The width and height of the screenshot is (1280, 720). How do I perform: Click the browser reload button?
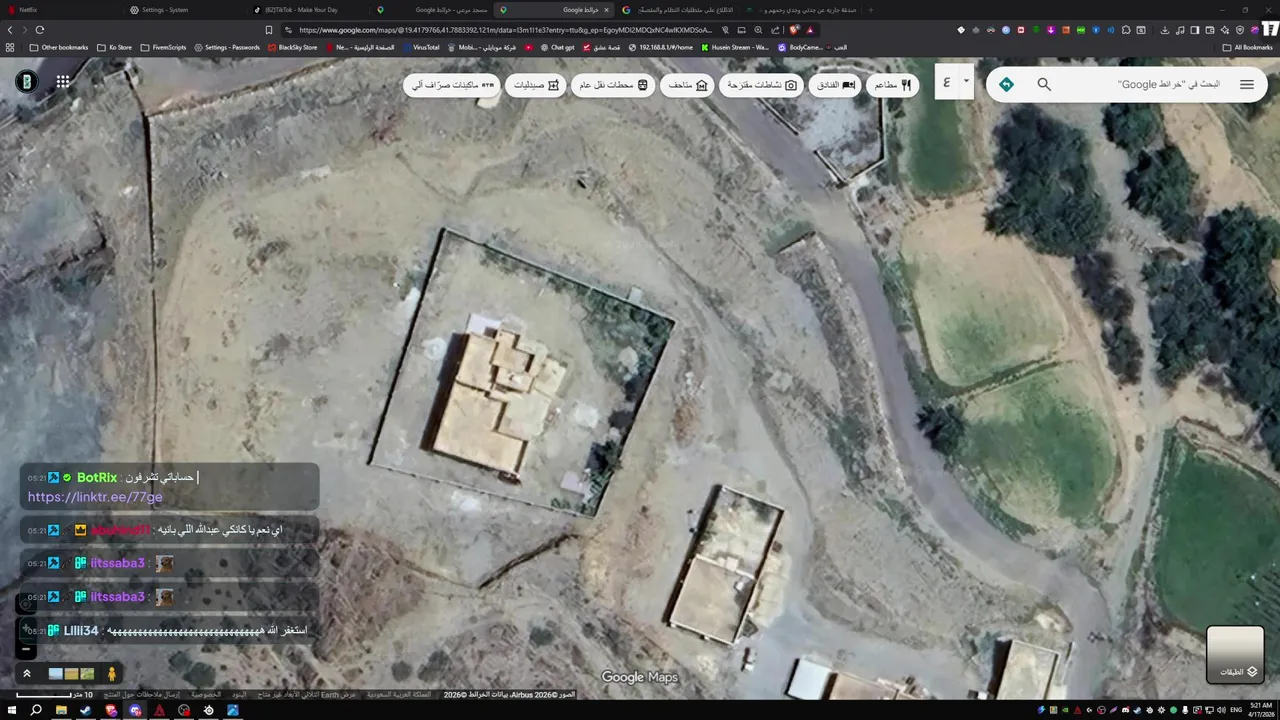tap(40, 30)
